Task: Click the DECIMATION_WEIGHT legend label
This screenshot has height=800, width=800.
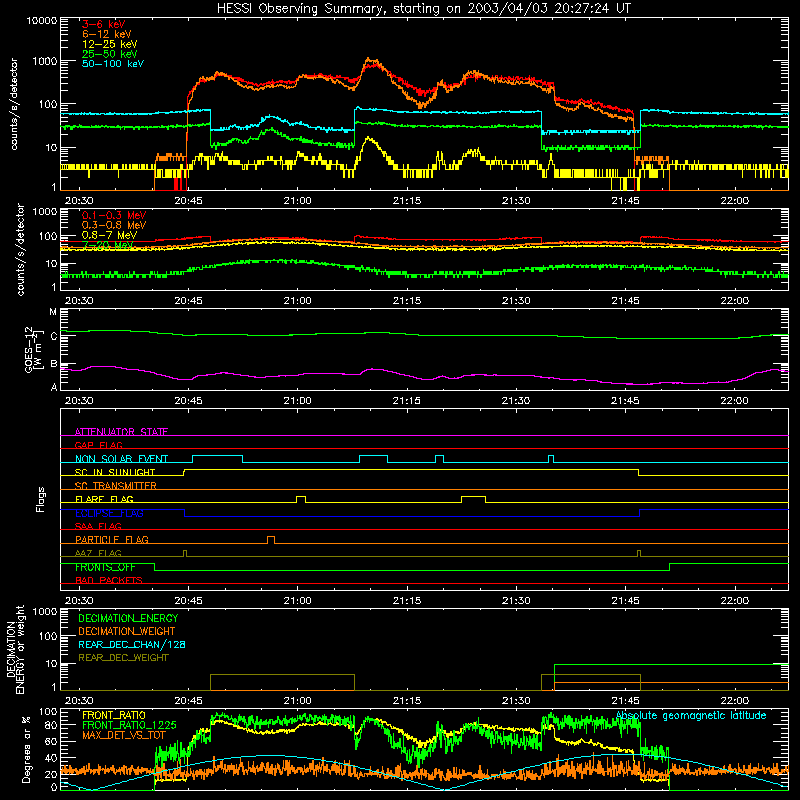Action: point(127,631)
